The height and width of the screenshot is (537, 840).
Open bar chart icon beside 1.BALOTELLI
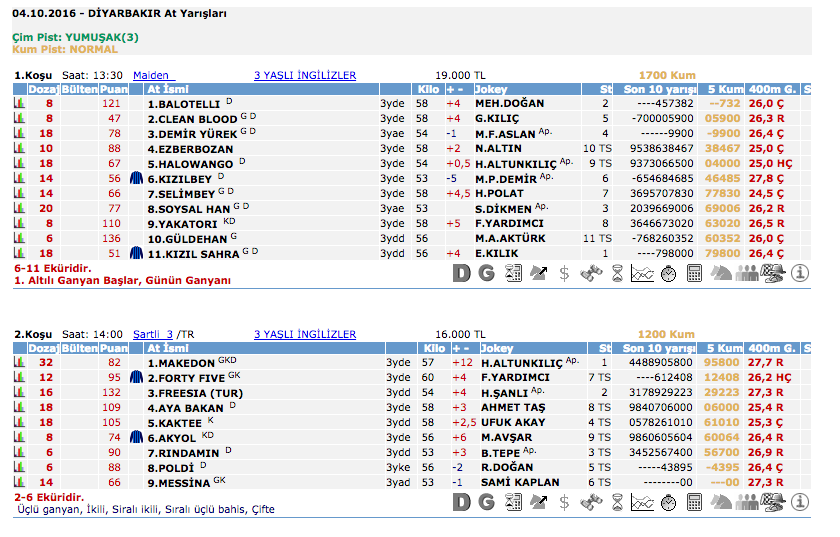(18, 103)
